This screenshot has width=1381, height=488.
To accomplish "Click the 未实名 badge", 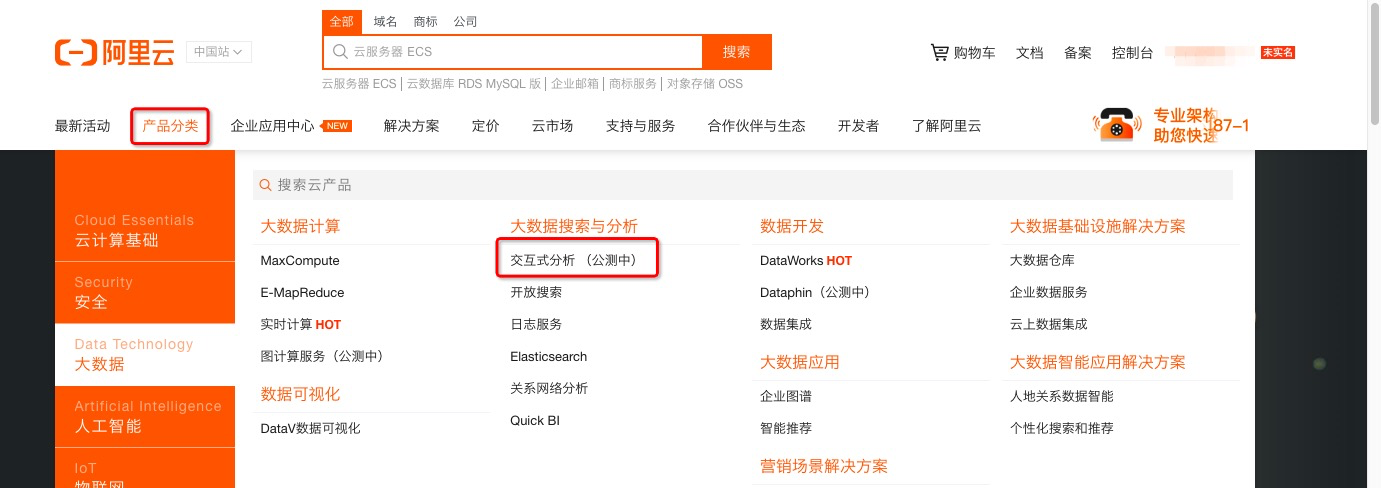I will click(x=1278, y=52).
